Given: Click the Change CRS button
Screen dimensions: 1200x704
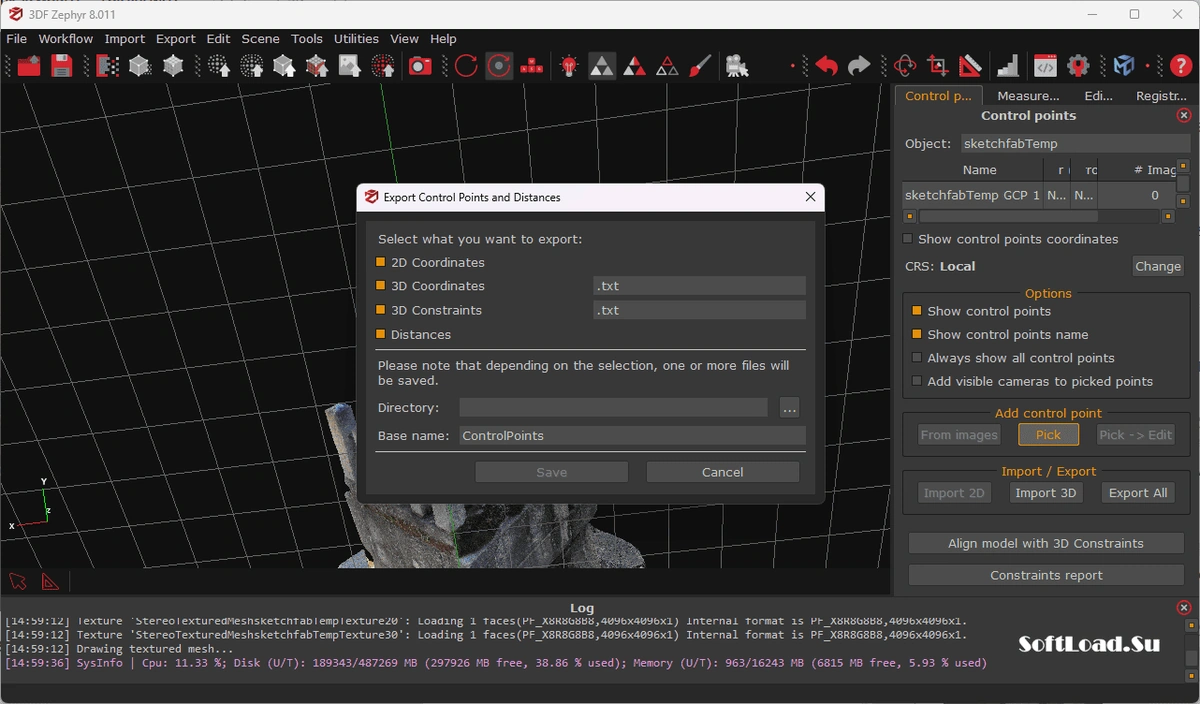Looking at the screenshot, I should pyautogui.click(x=1158, y=266).
